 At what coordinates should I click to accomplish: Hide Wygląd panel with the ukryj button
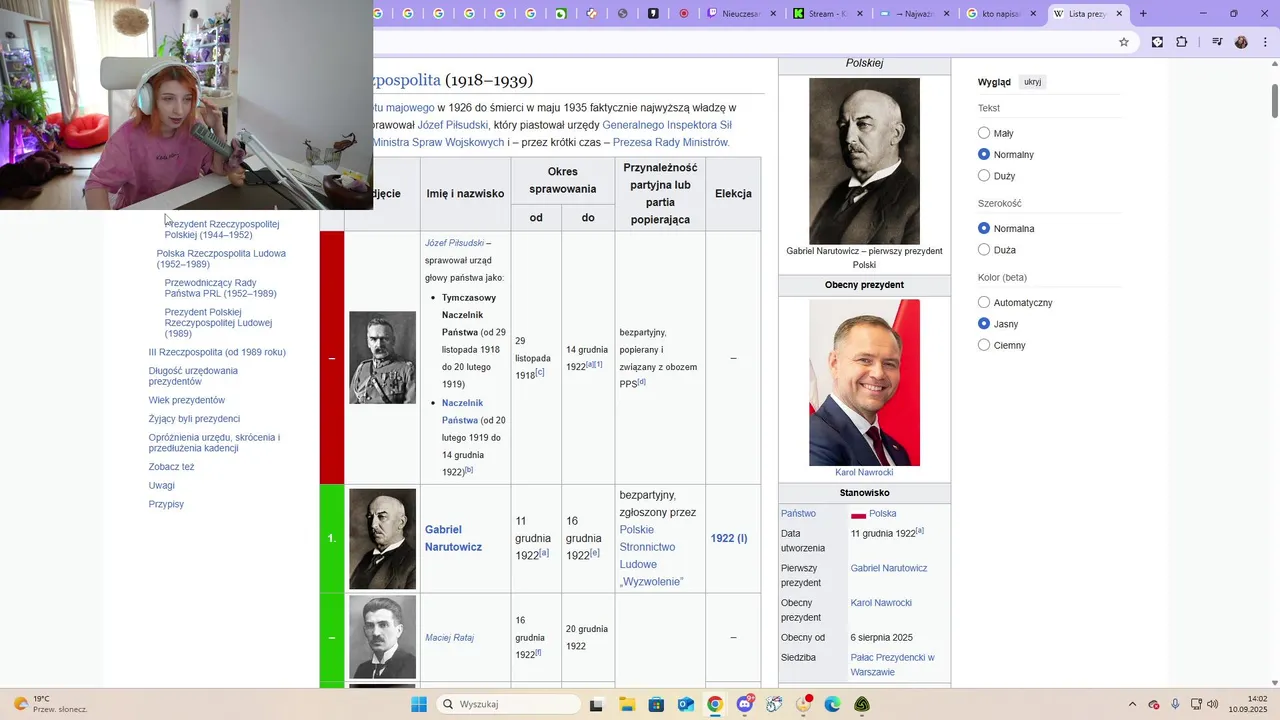point(1032,82)
